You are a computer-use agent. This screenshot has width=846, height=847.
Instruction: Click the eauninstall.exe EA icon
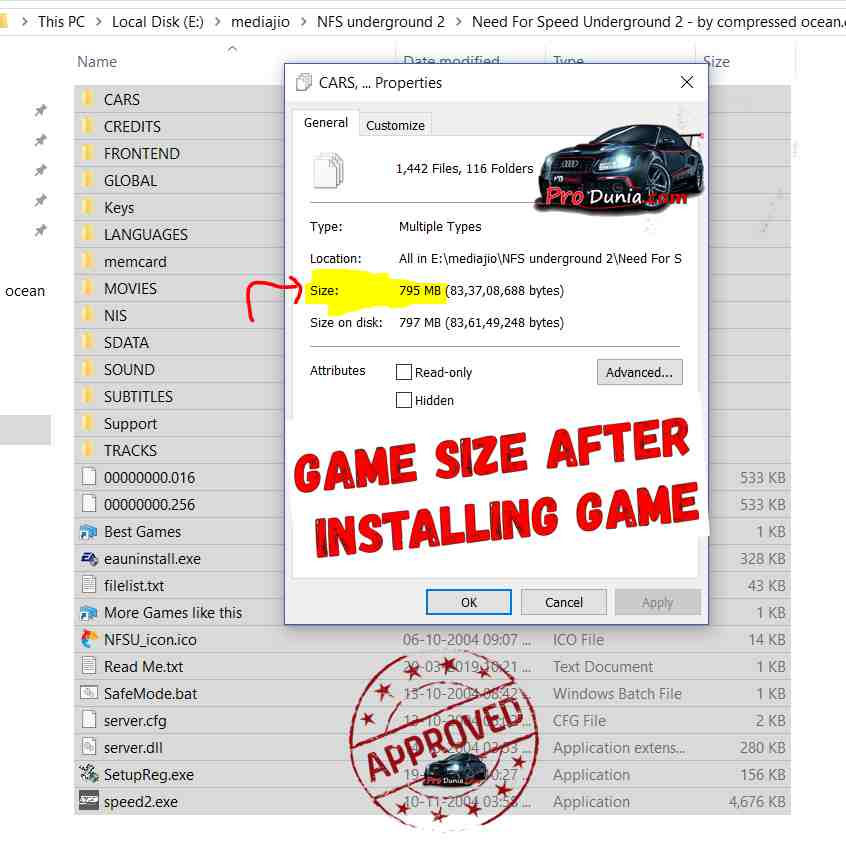pos(89,559)
